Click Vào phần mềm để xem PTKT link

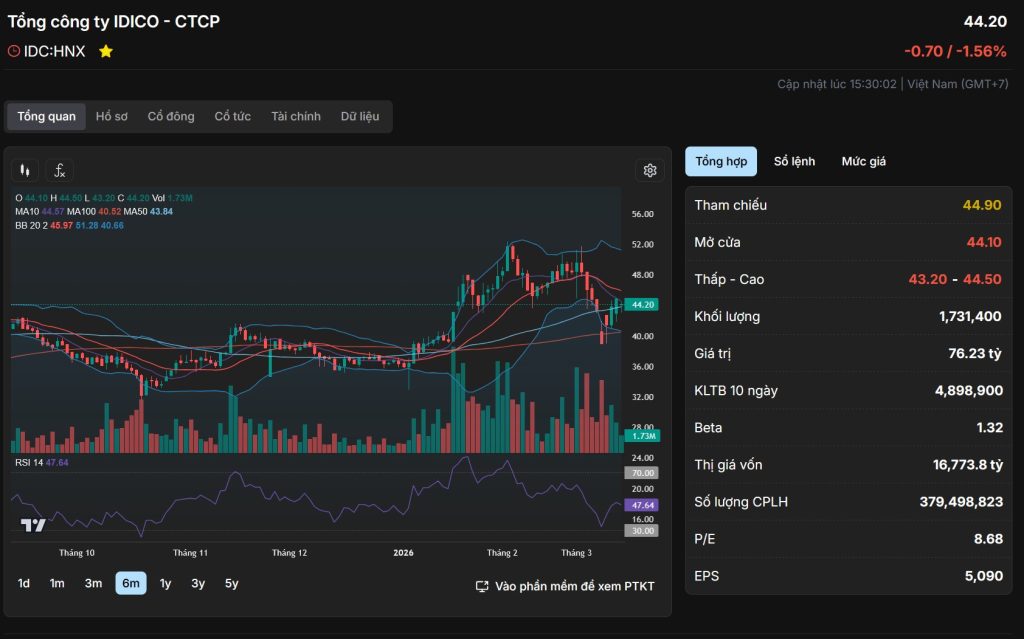pos(574,586)
